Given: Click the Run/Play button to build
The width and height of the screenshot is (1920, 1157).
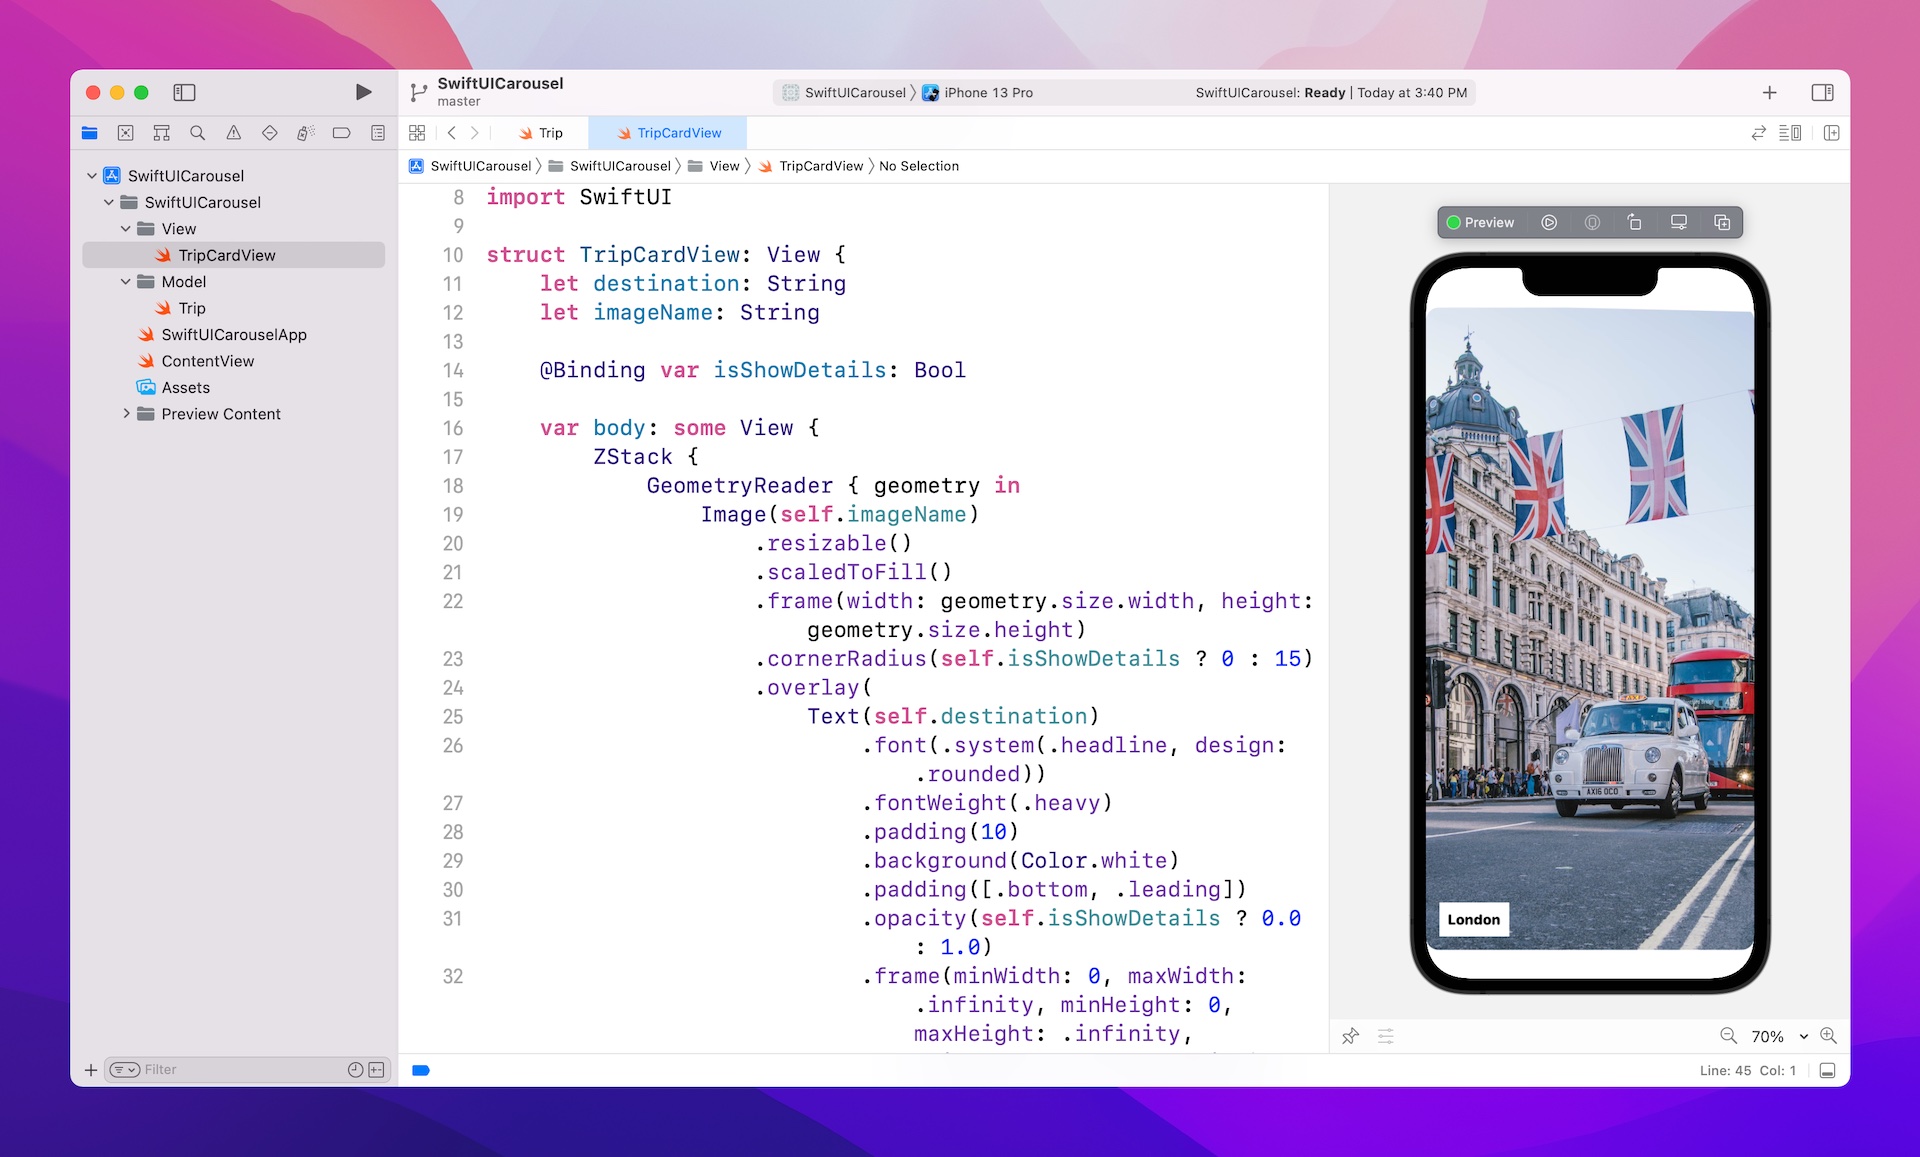Looking at the screenshot, I should 361,92.
